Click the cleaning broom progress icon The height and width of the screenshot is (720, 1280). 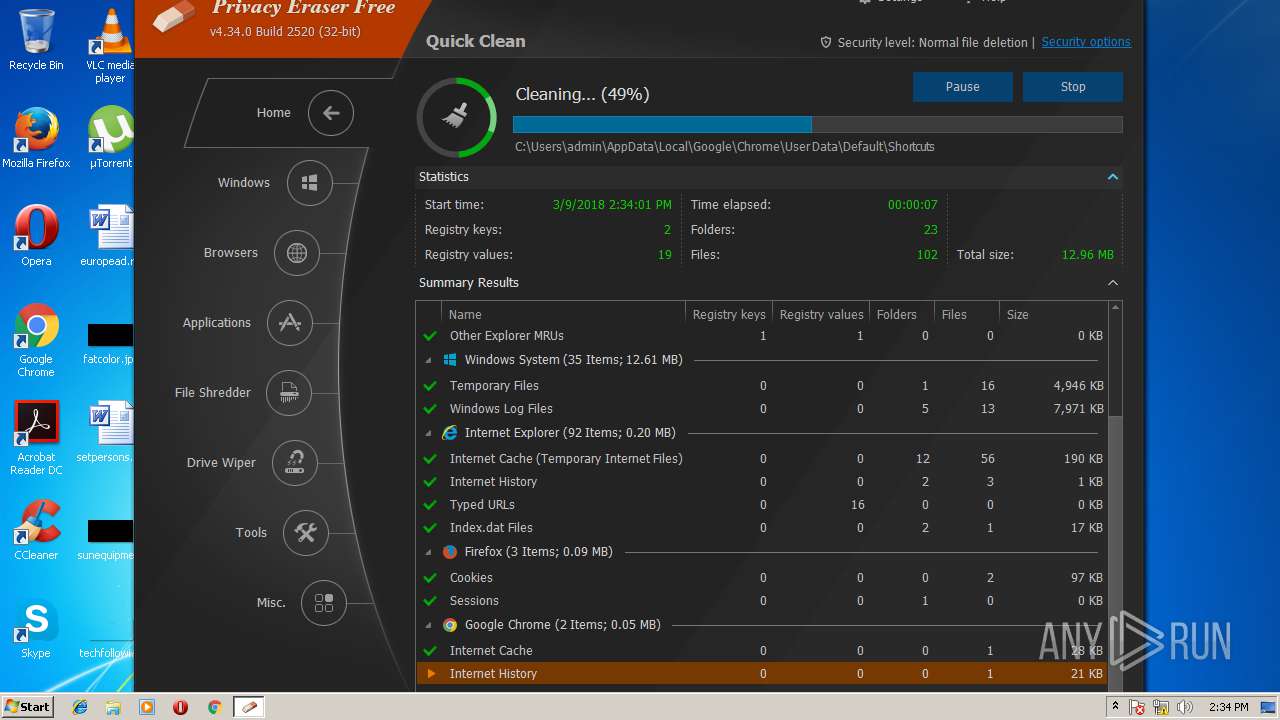click(456, 117)
